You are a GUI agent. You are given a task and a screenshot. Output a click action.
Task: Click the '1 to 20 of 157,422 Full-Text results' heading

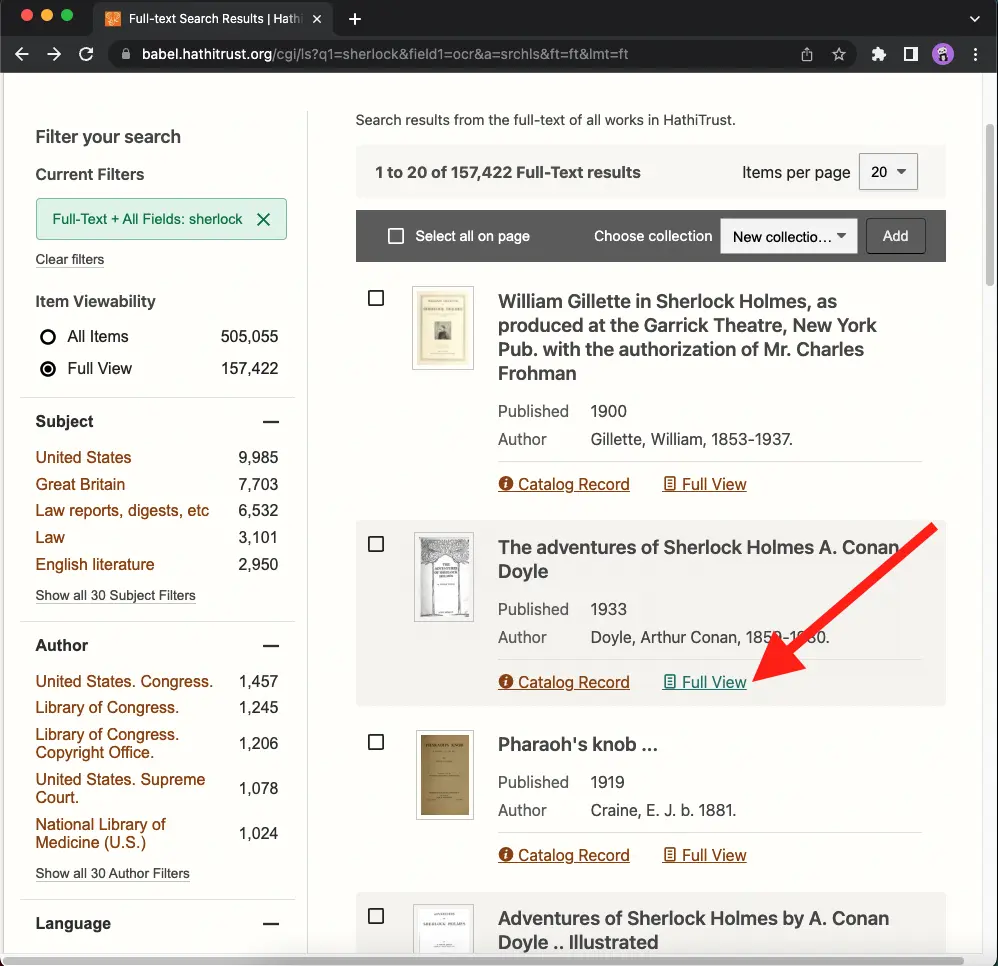pos(508,172)
